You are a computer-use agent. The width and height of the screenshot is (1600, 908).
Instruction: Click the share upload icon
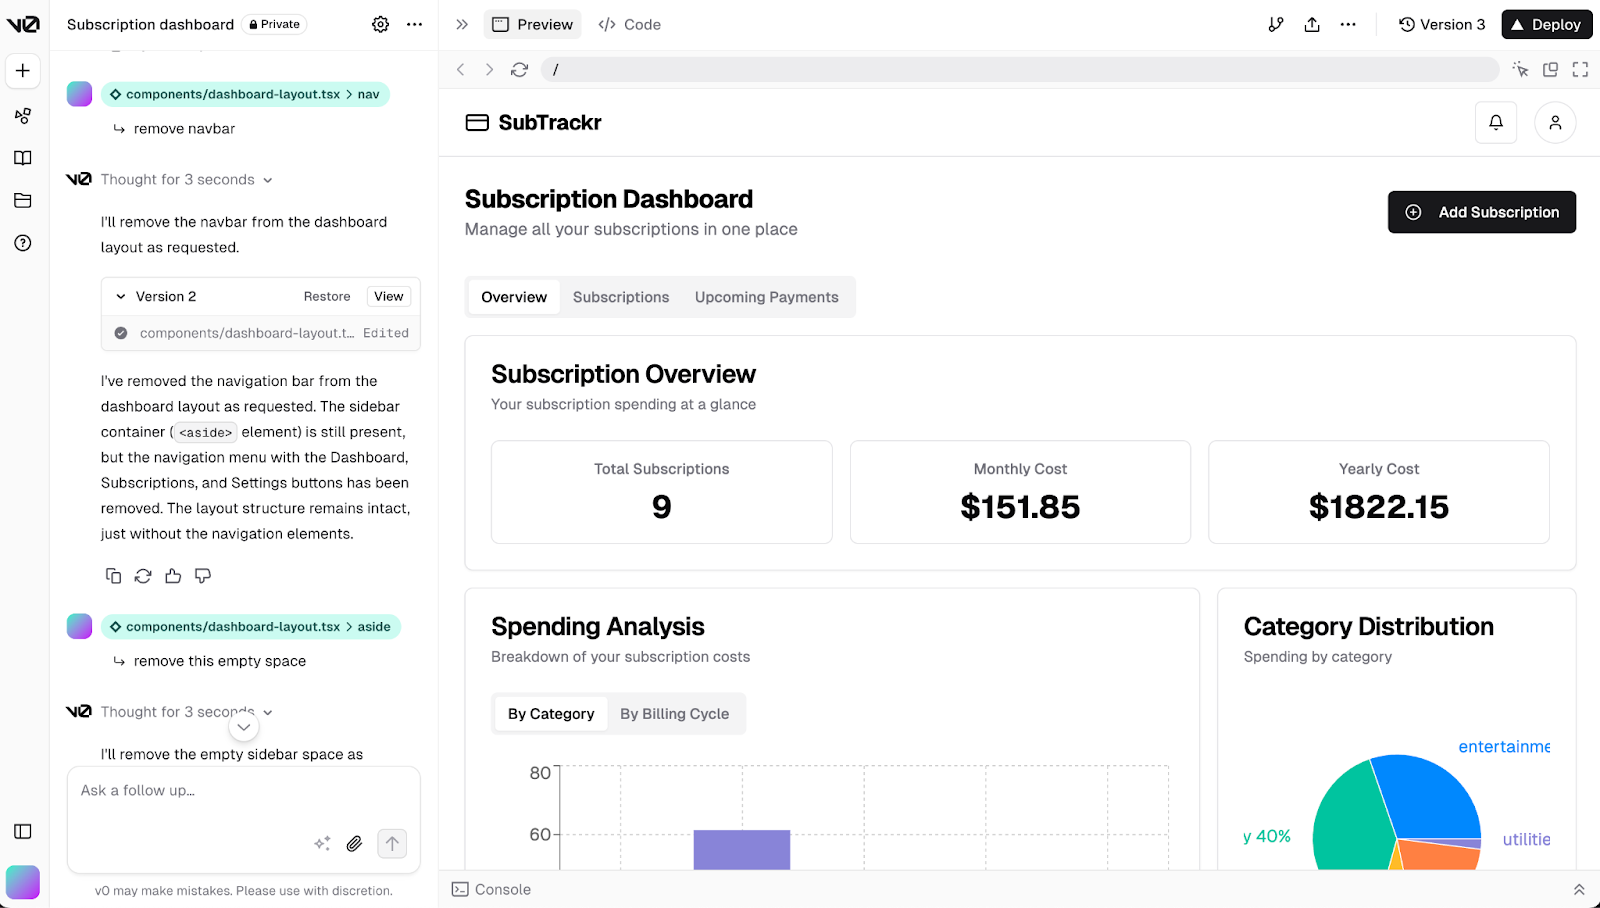[x=1312, y=24]
